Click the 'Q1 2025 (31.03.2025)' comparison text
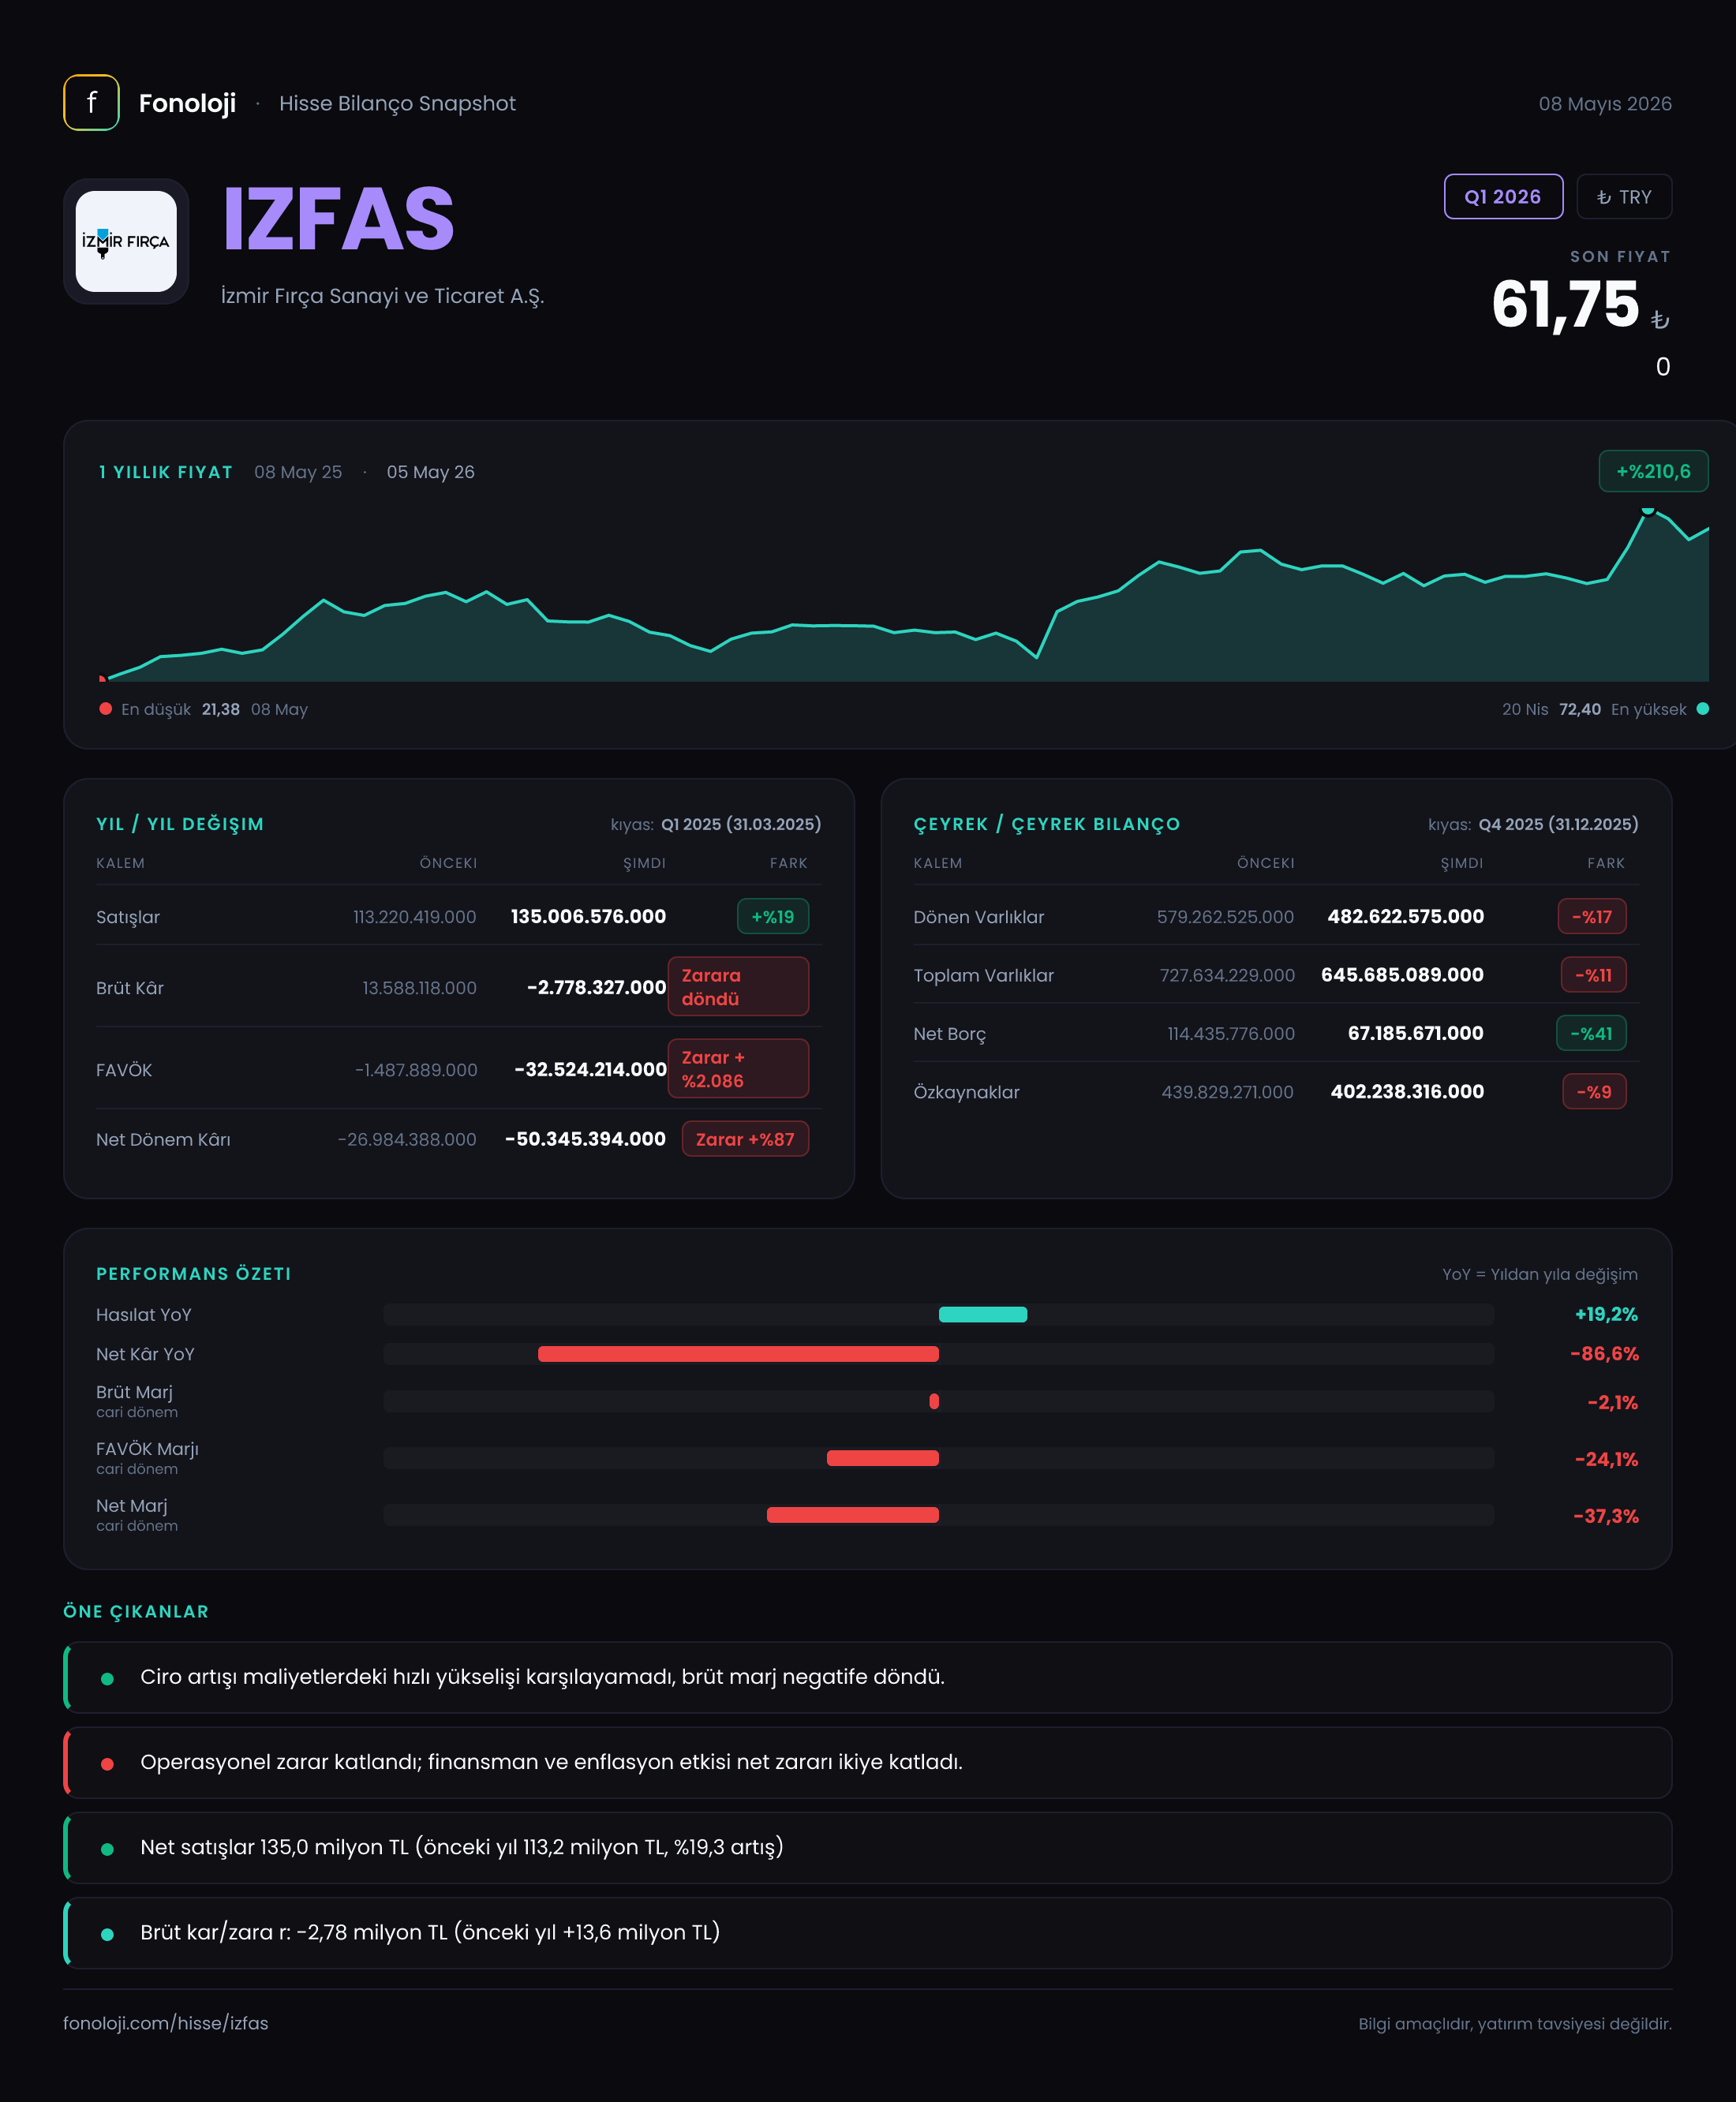Image resolution: width=1736 pixels, height=2102 pixels. pos(741,824)
